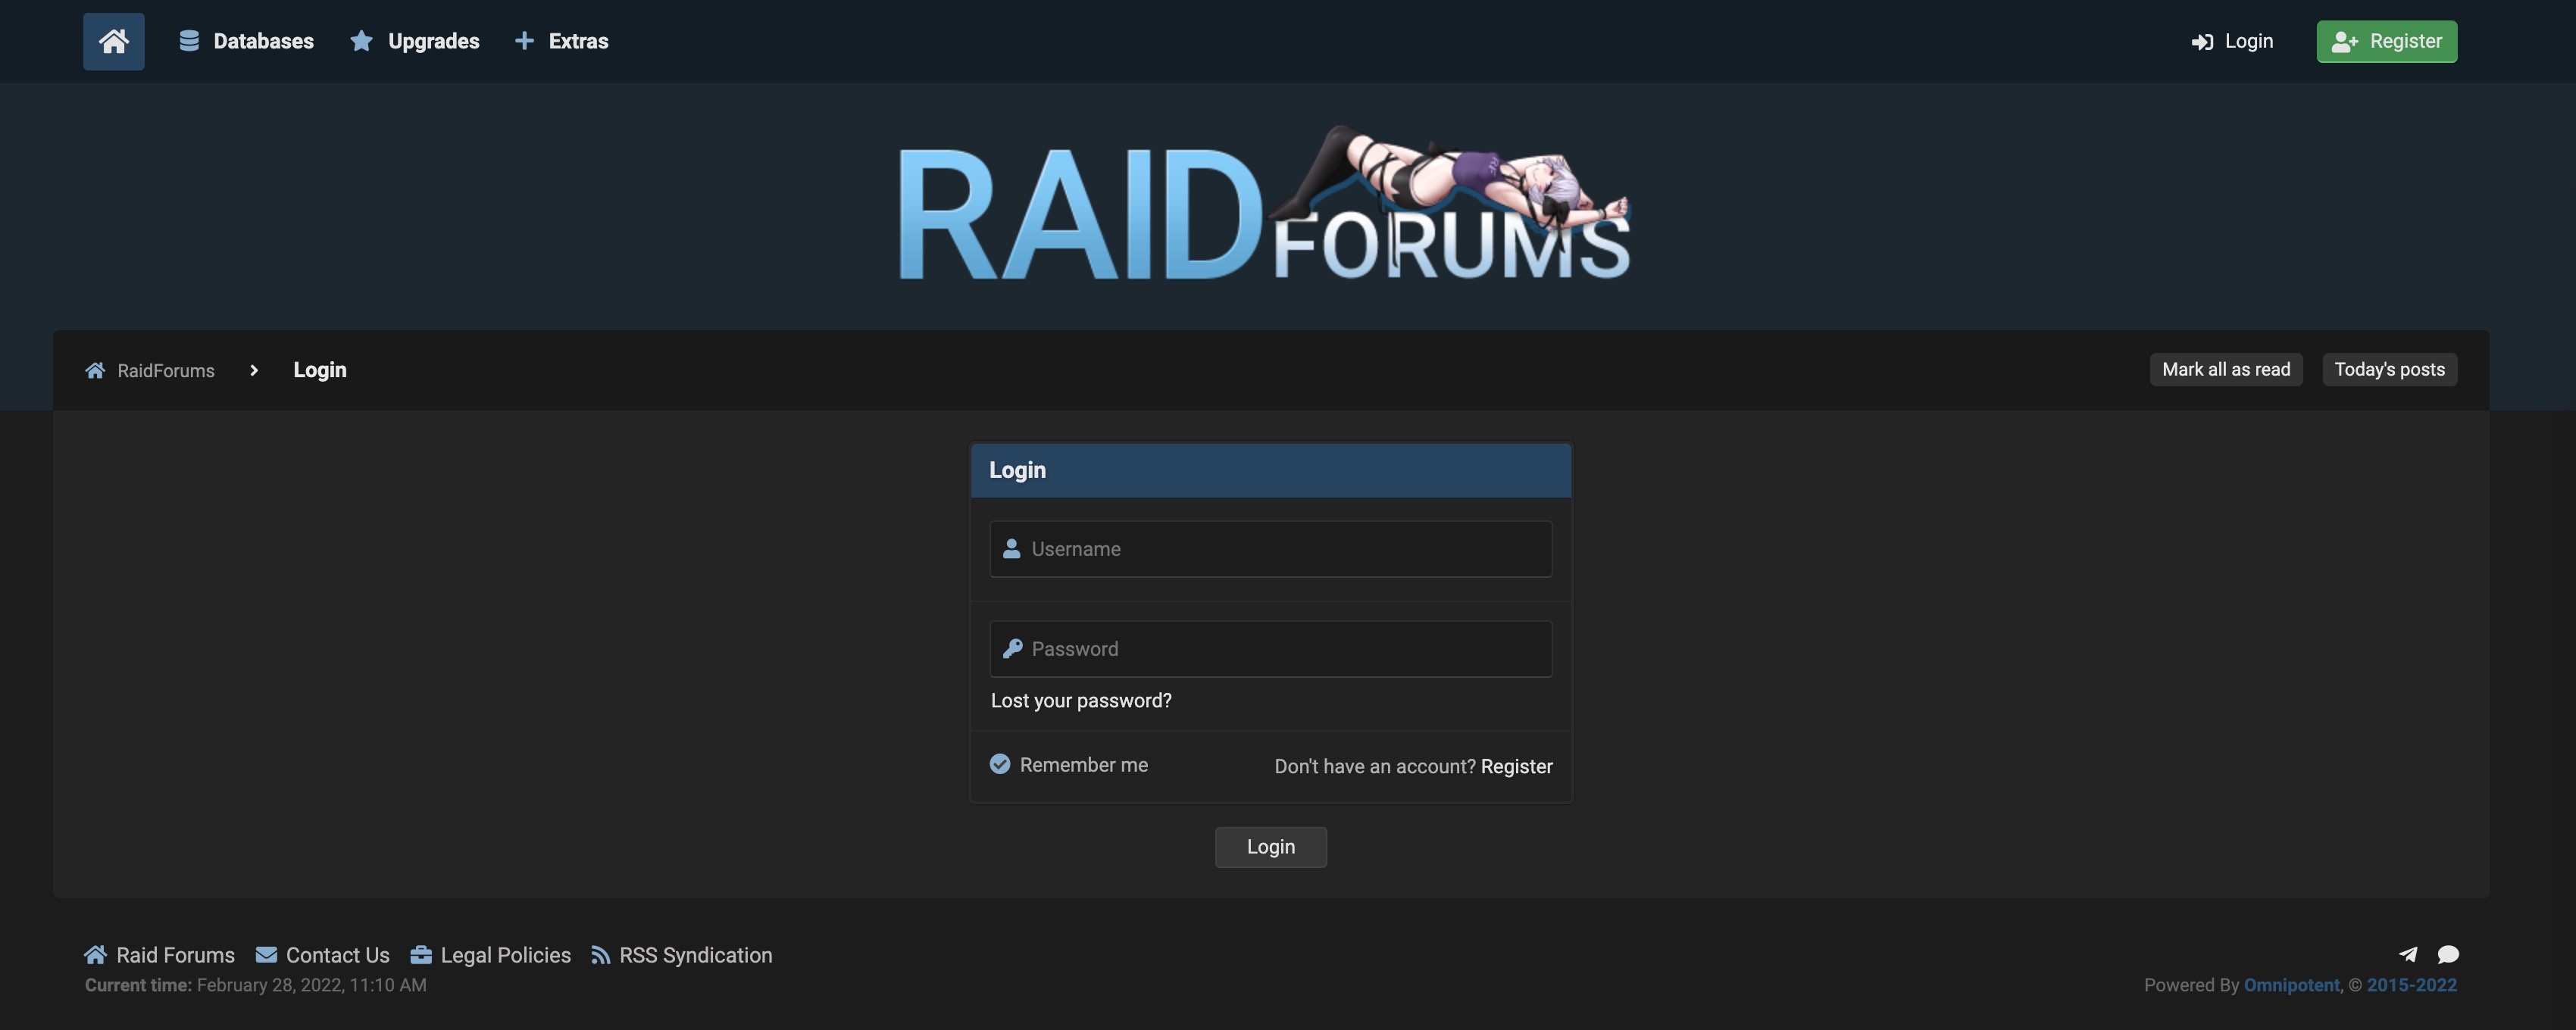Click the add-user icon on the Register button
2576x1030 pixels.
coord(2345,41)
